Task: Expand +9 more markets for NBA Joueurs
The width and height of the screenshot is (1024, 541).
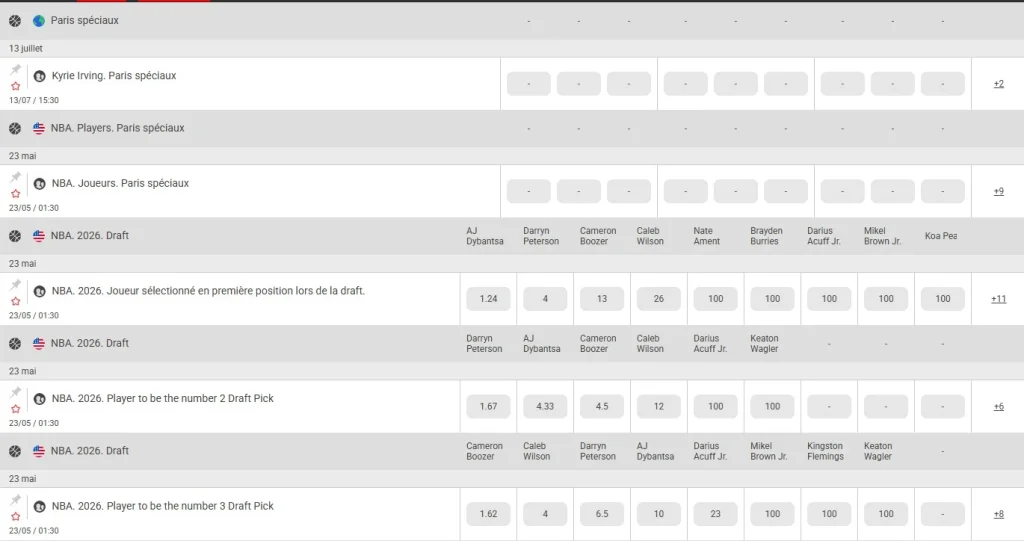Action: 999,191
